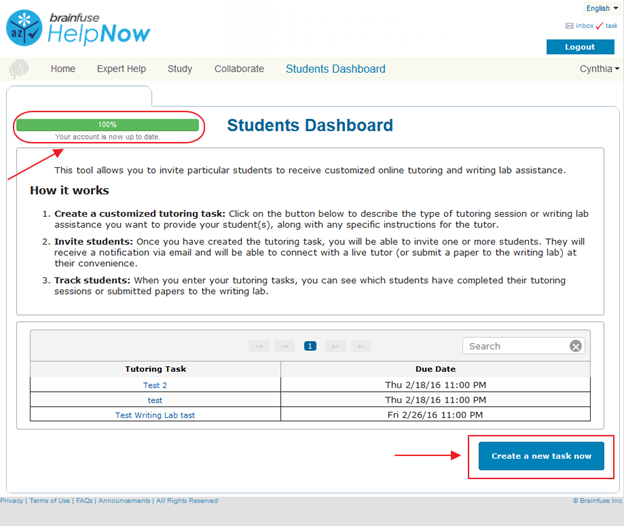Viewport: 624px width, 526px height.
Task: Click the red checkmark task icon
Action: point(599,26)
